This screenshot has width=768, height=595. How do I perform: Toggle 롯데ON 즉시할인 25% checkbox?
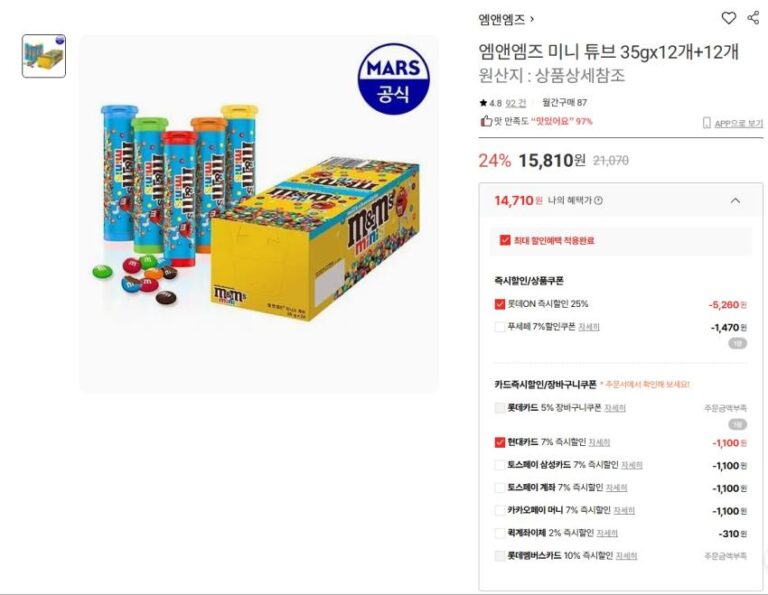[500, 304]
